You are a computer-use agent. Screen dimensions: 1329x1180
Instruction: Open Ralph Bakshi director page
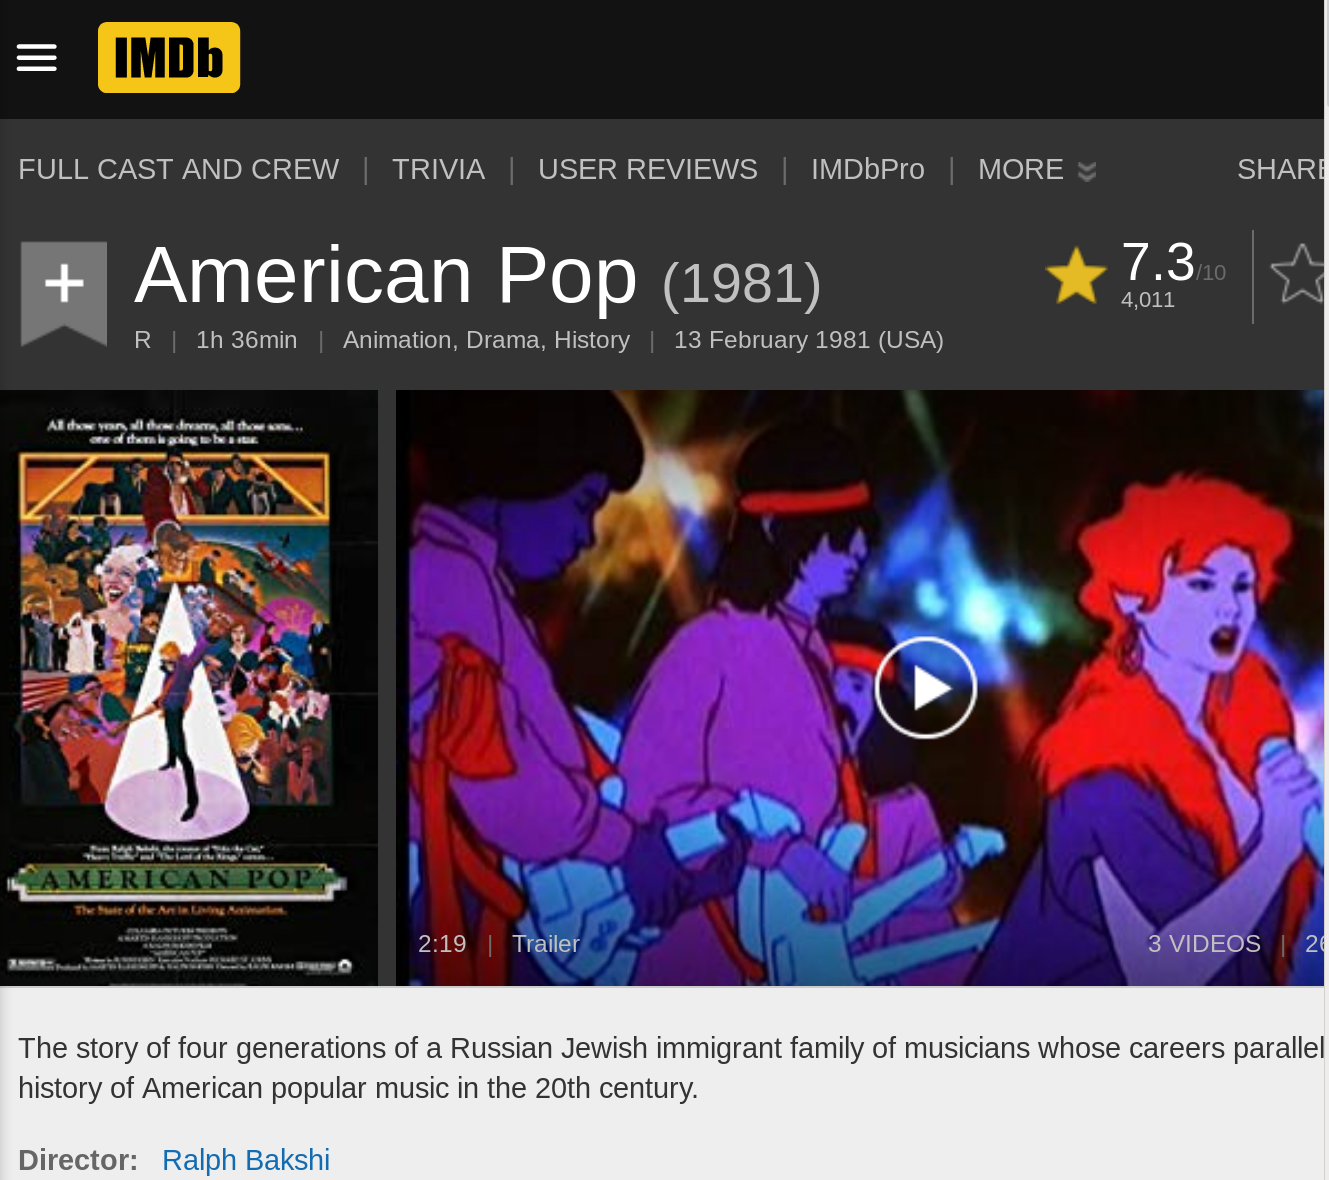click(246, 1160)
